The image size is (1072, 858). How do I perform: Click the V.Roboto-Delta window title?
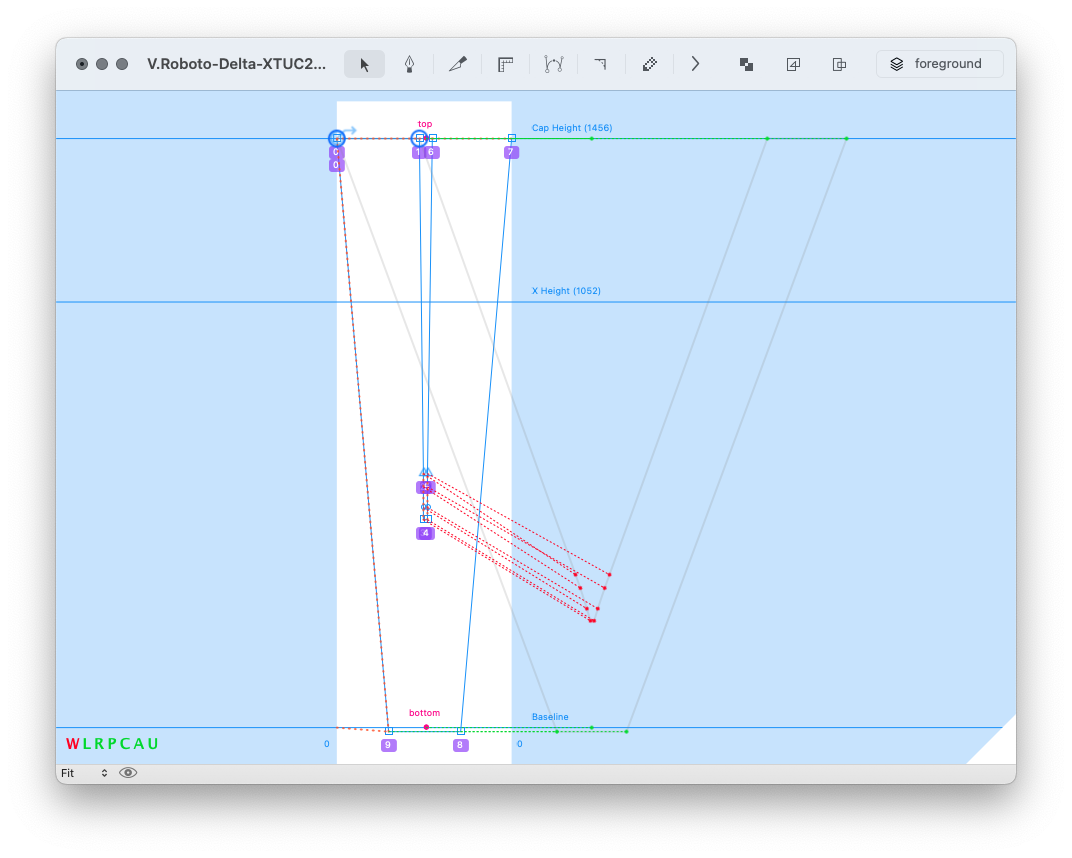pyautogui.click(x=236, y=64)
